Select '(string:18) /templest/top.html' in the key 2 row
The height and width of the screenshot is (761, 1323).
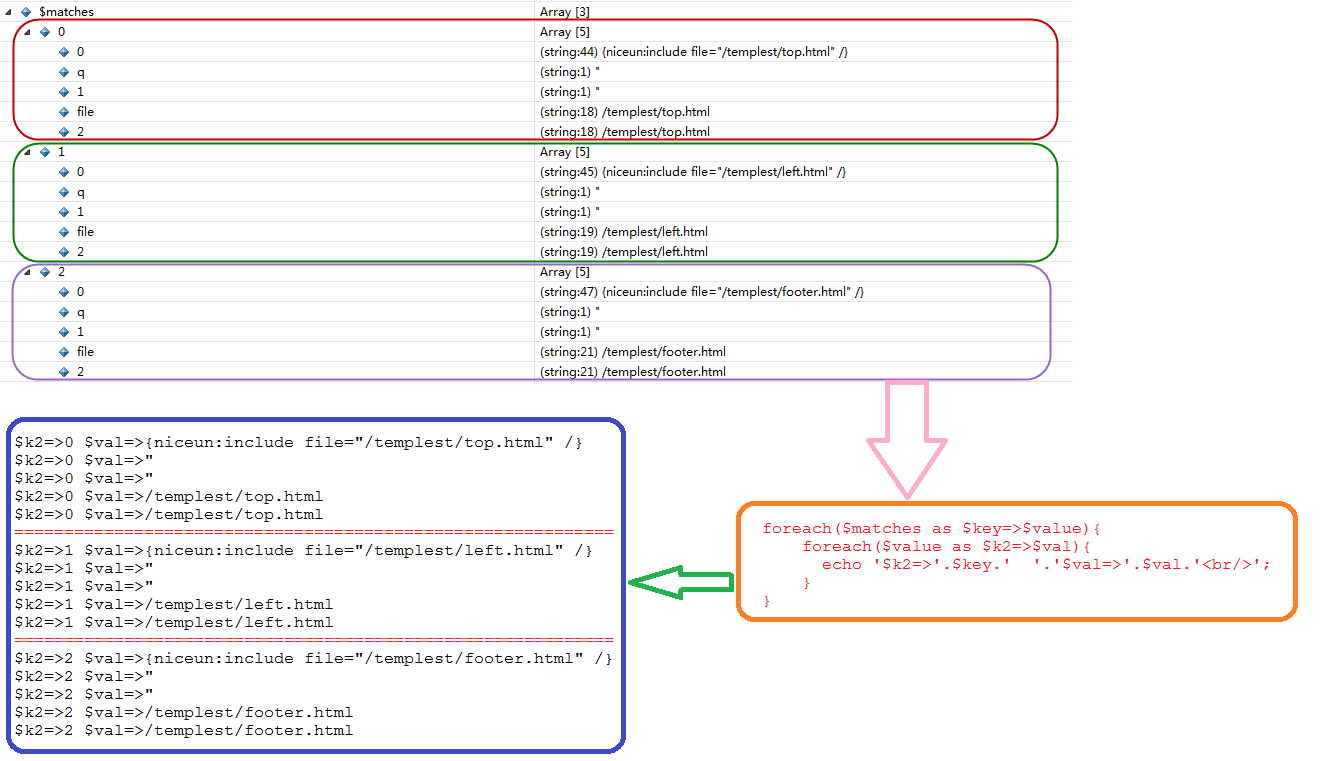[625, 132]
